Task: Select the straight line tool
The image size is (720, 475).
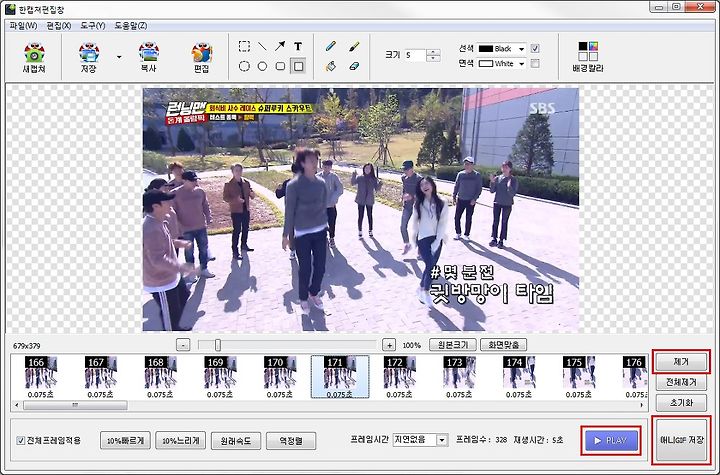Action: pos(262,46)
